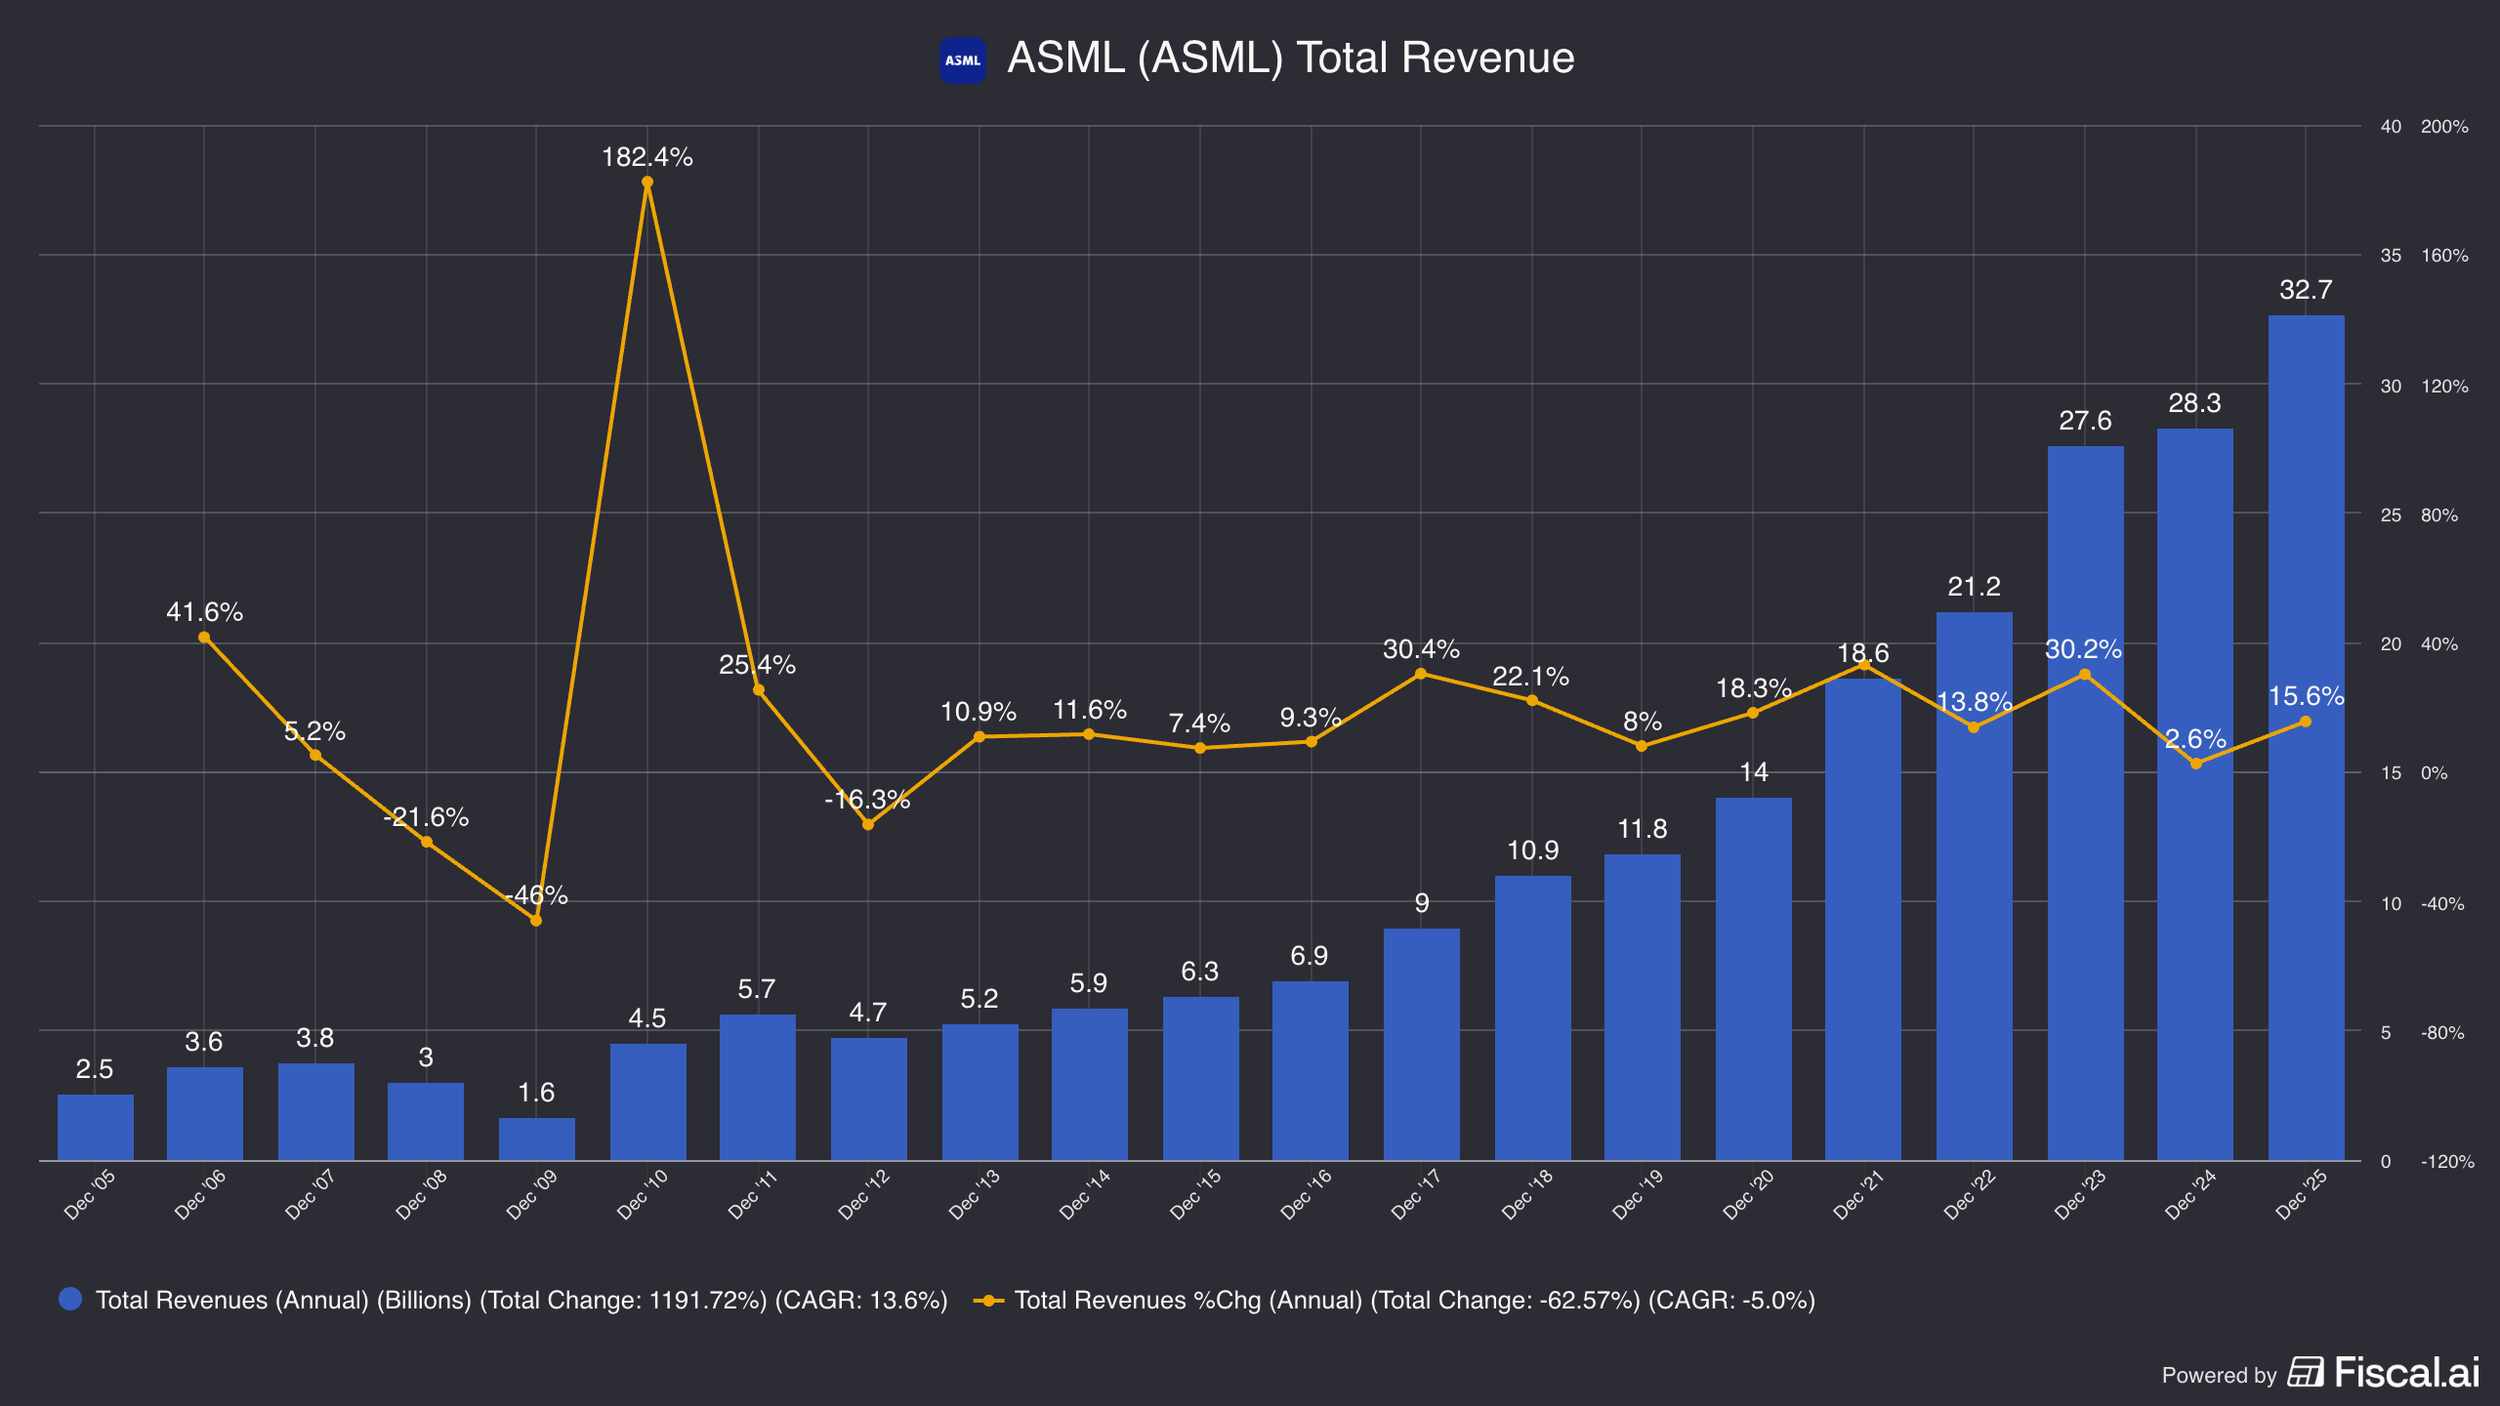Click the 40 revenue axis tick label
The width and height of the screenshot is (2500, 1406).
(x=2390, y=127)
